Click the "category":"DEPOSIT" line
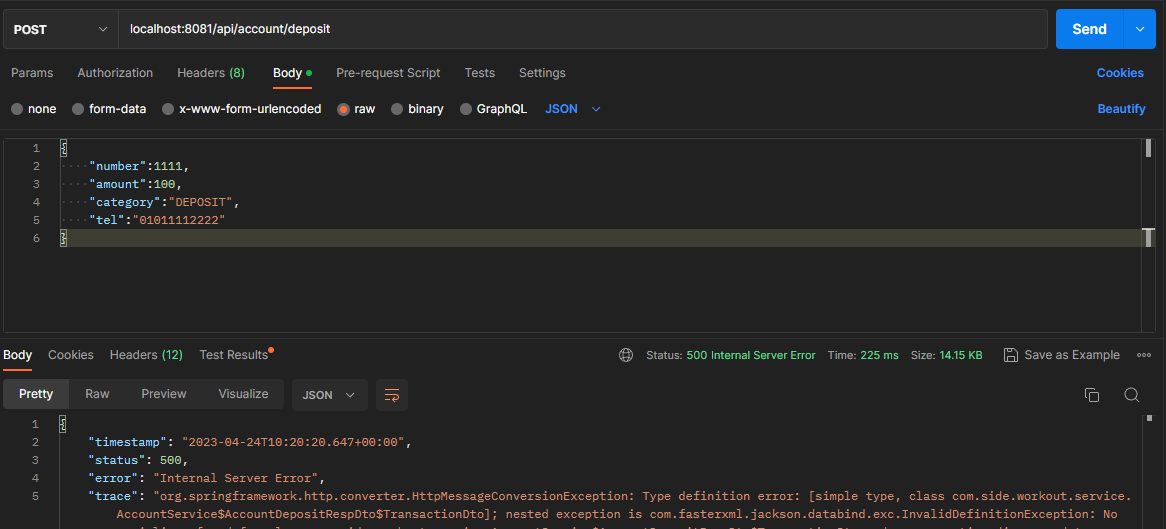Viewport: 1166px width, 529px height. click(164, 202)
